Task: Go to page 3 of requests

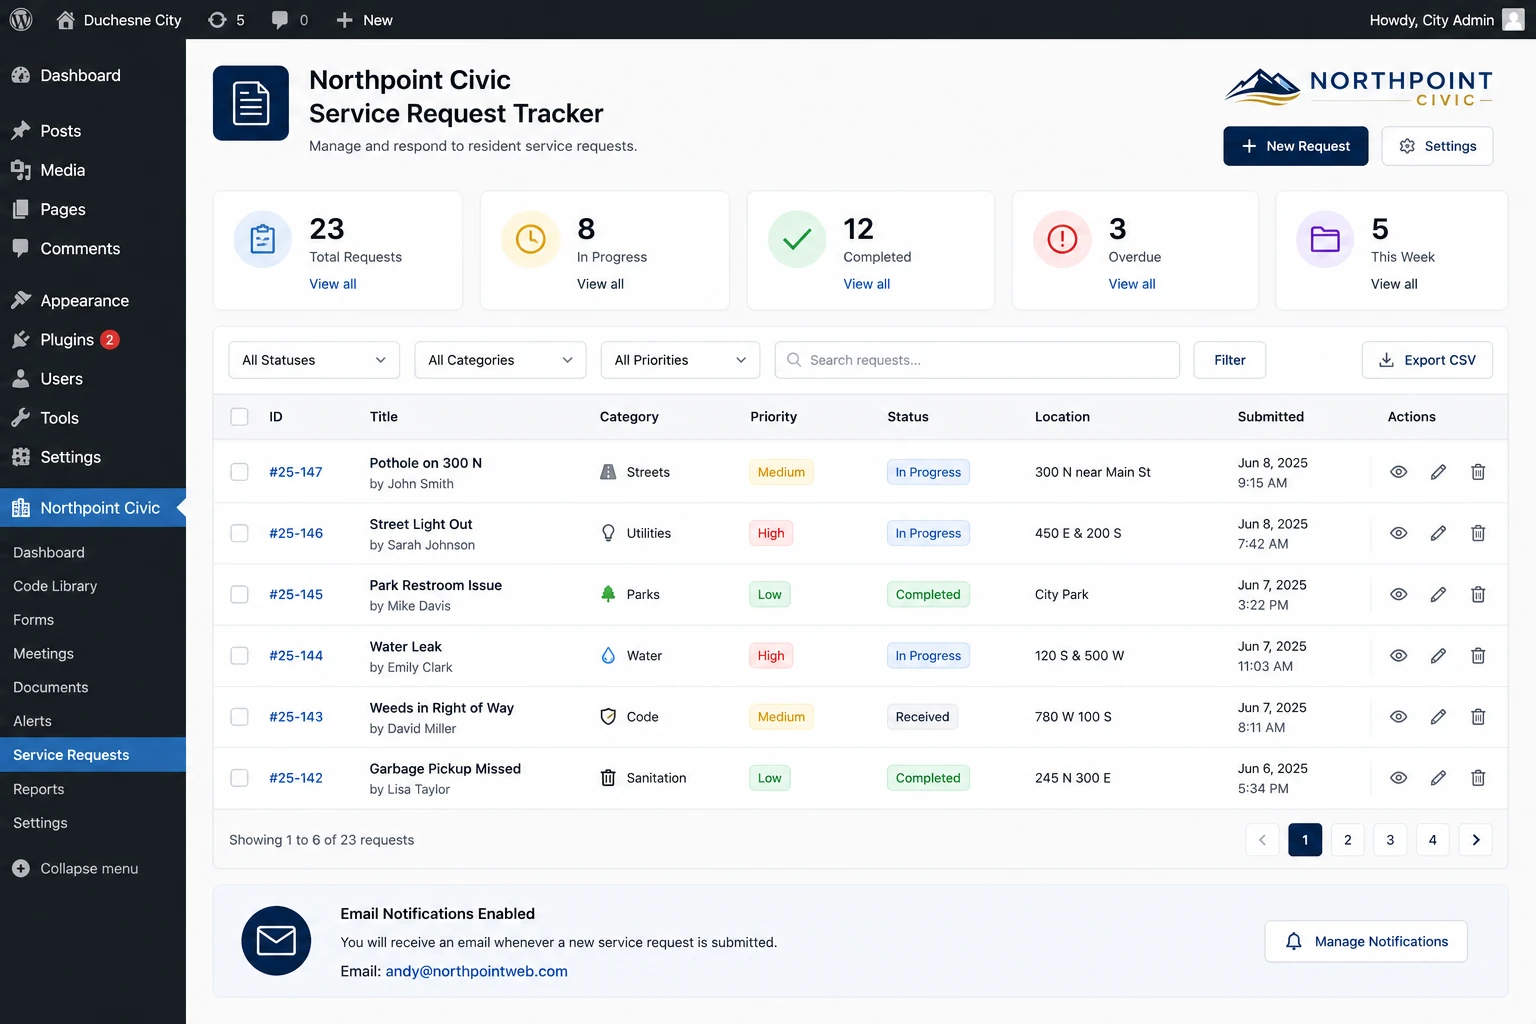Action: 1390,840
